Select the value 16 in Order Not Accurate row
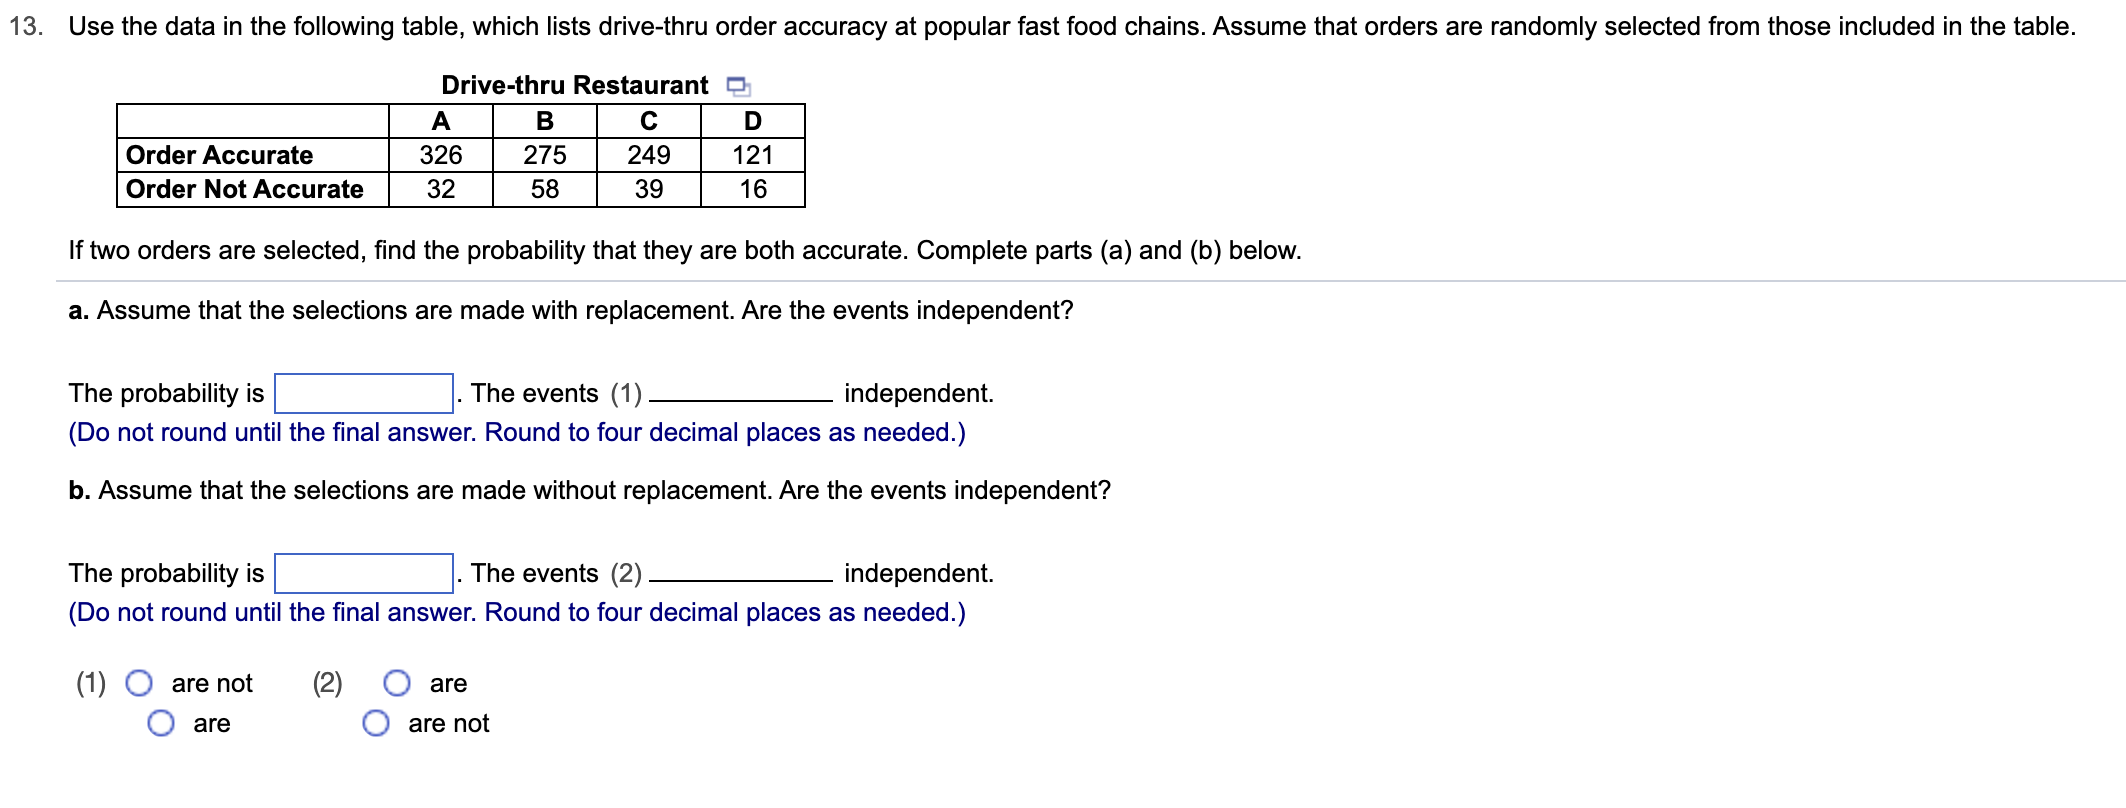Image resolution: width=2126 pixels, height=808 pixels. 753,188
